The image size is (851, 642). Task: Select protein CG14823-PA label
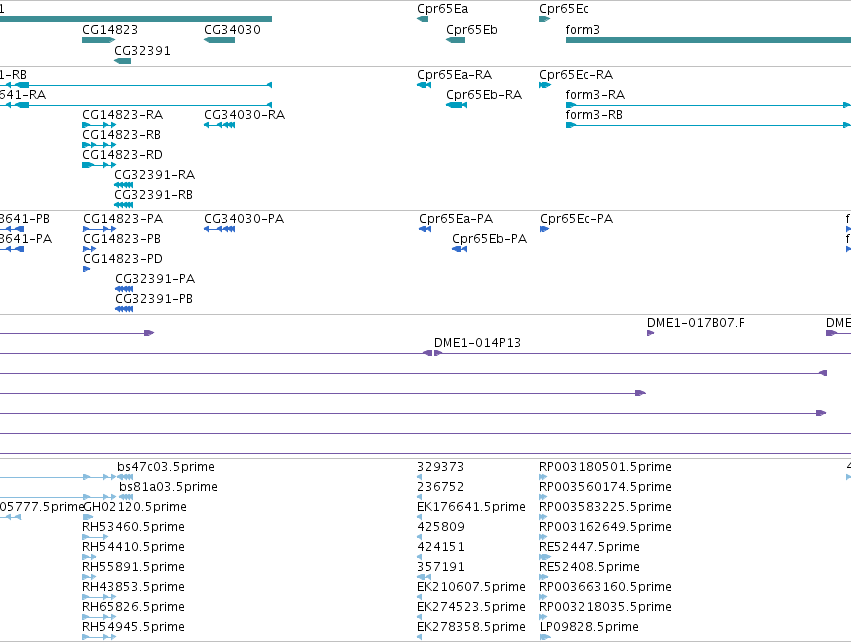123,219
